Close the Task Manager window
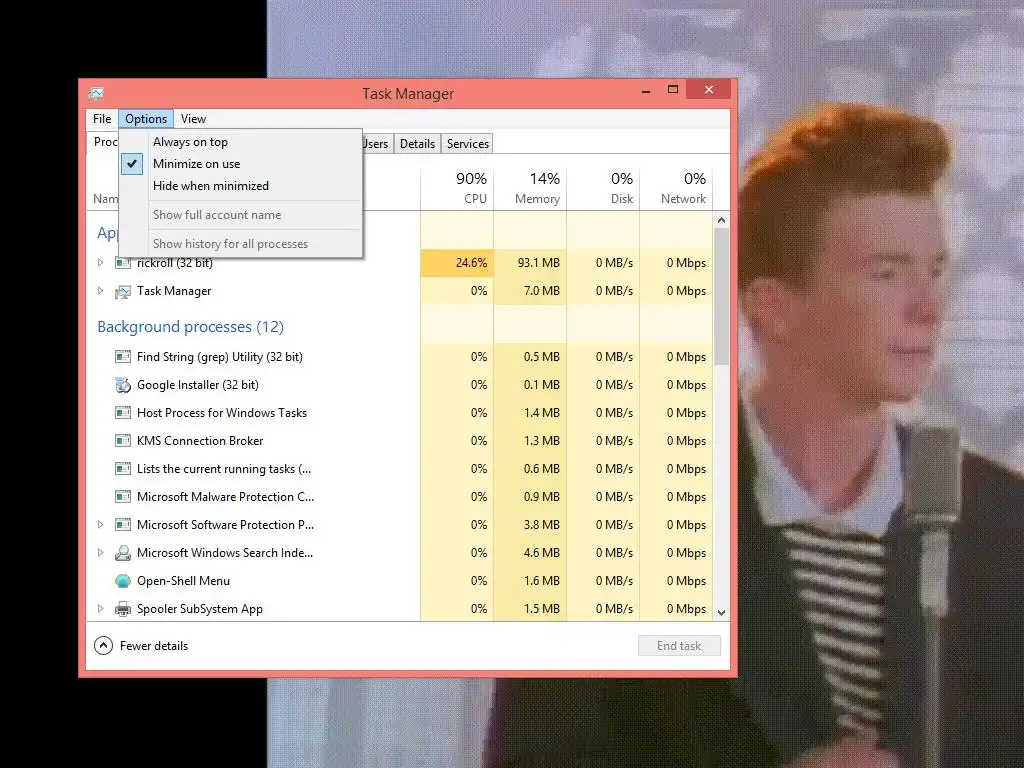 point(709,89)
